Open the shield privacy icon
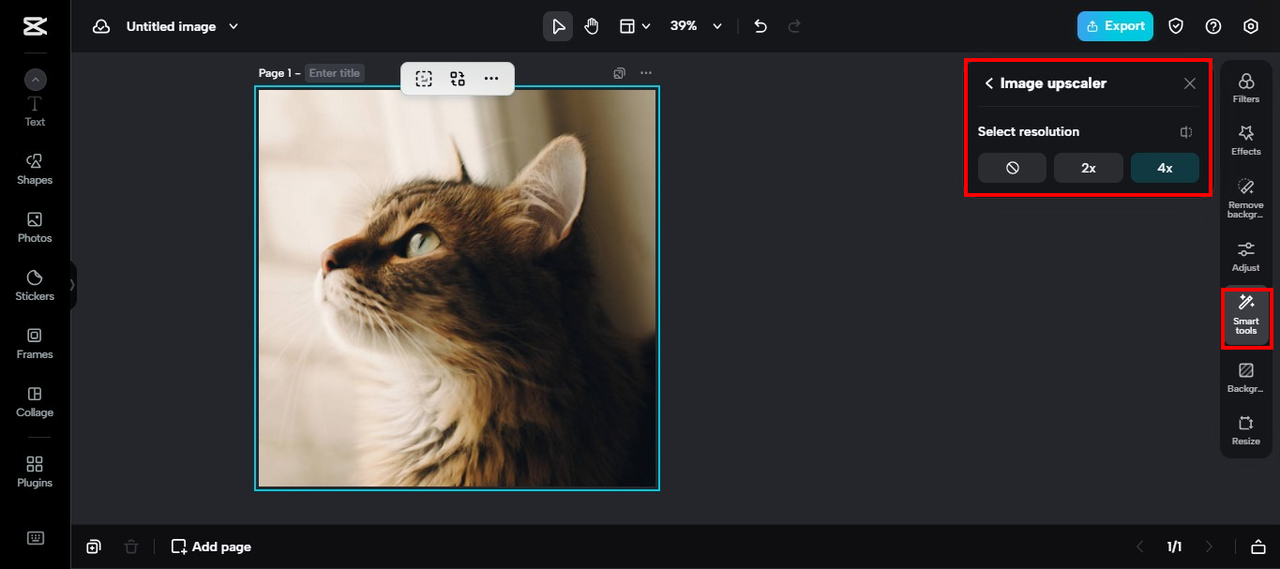Screen dimensions: 1280x569 click(x=1176, y=26)
